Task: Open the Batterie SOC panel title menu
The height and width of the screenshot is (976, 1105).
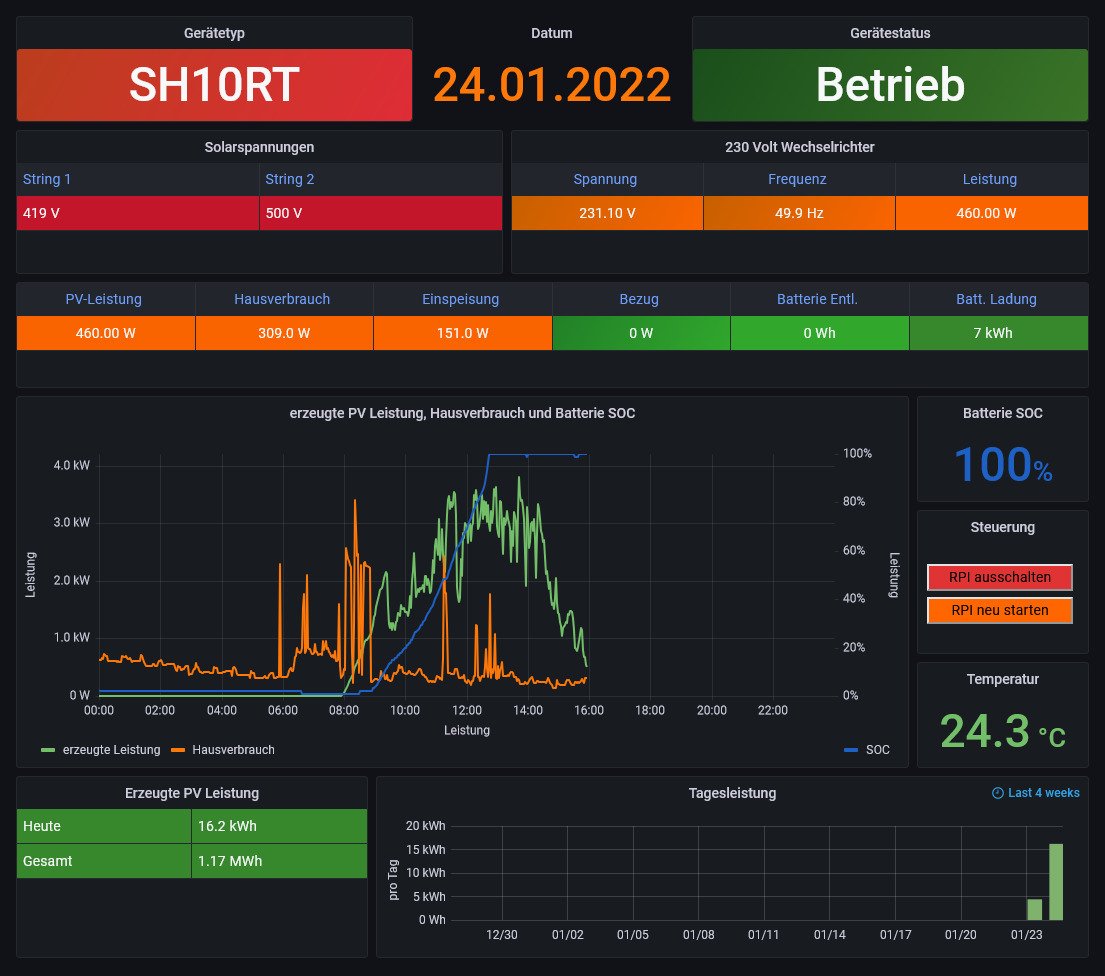Action: pyautogui.click(x=1002, y=413)
